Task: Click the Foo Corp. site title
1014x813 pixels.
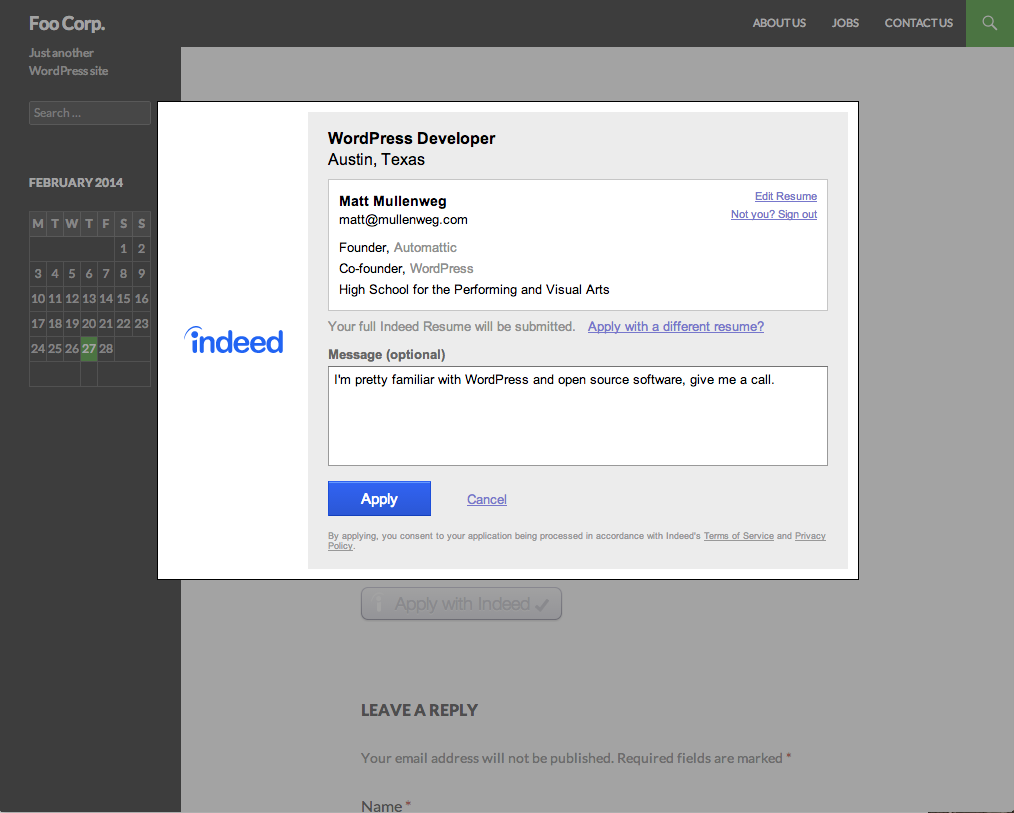Action: pos(67,24)
